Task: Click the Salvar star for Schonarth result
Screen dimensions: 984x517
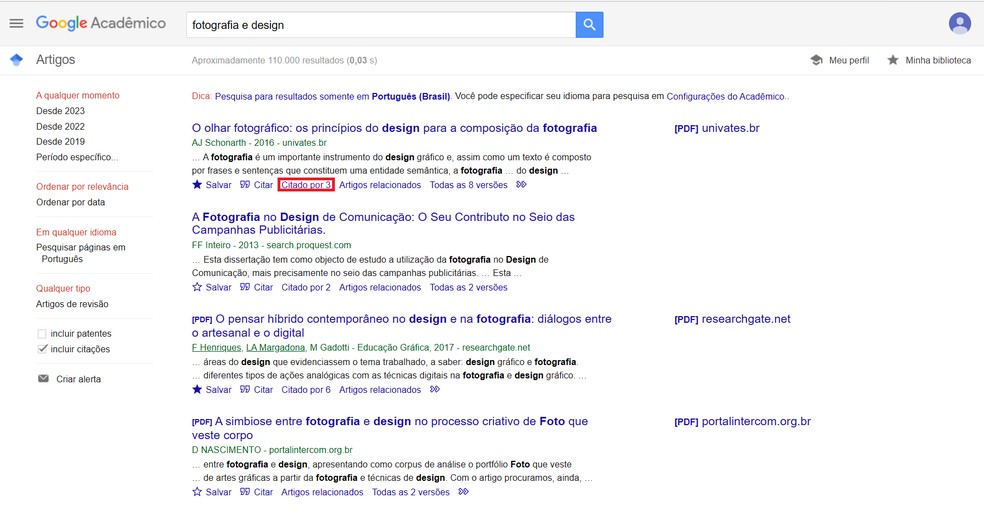Action: point(197,184)
